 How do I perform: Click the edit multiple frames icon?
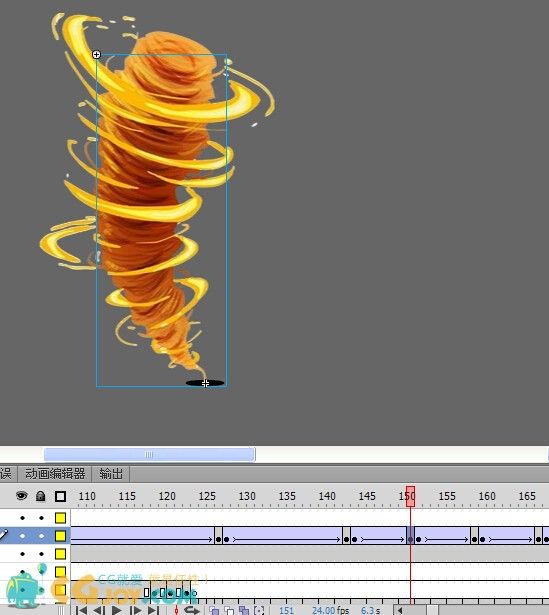pyautogui.click(x=244, y=610)
